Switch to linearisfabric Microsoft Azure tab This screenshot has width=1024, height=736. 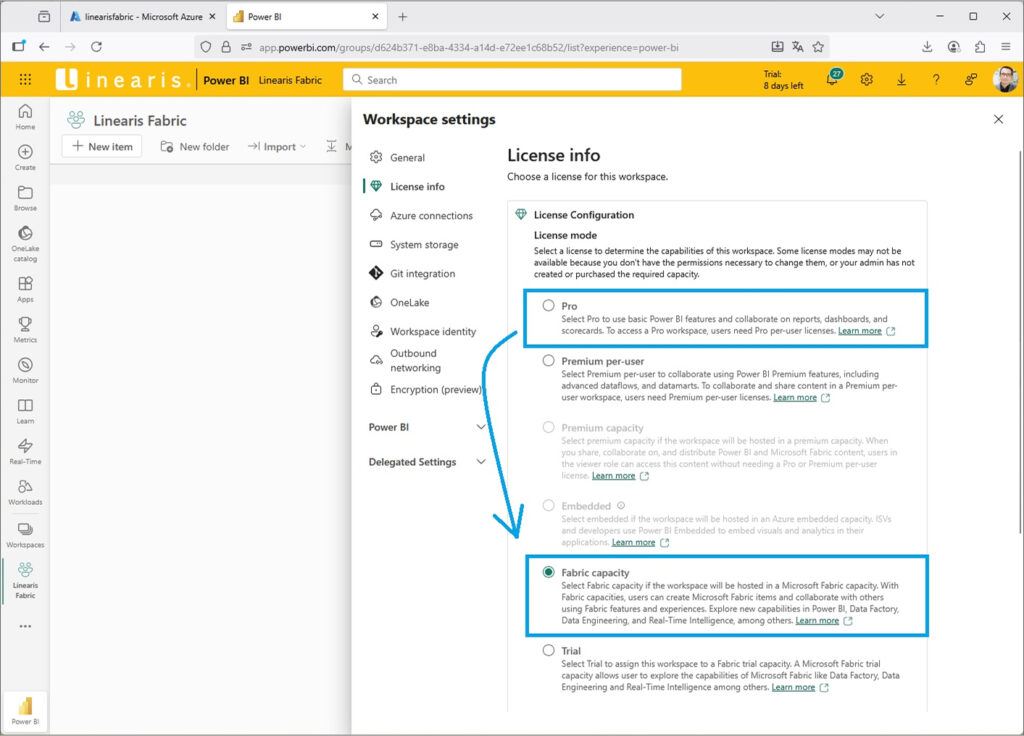pos(142,16)
